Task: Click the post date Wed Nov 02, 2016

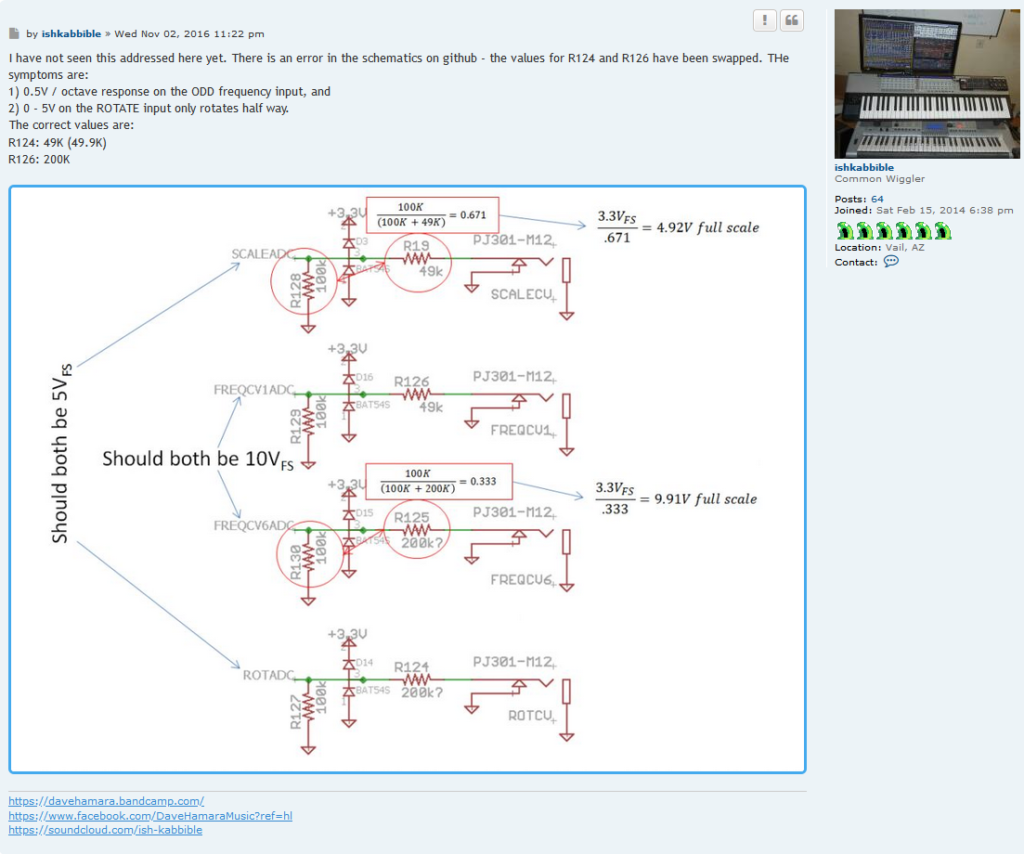Action: [189, 34]
